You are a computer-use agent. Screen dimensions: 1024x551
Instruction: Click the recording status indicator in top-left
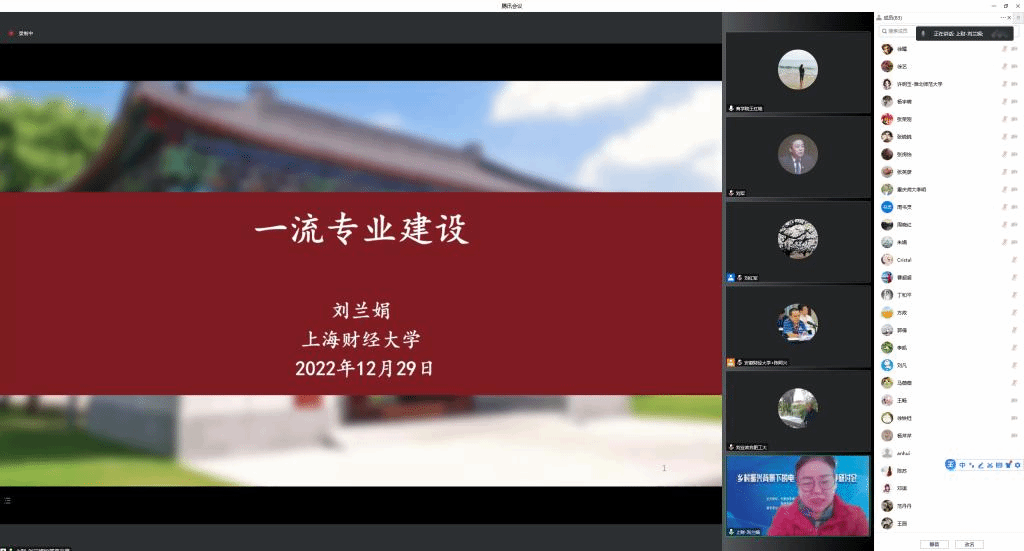tap(22, 33)
